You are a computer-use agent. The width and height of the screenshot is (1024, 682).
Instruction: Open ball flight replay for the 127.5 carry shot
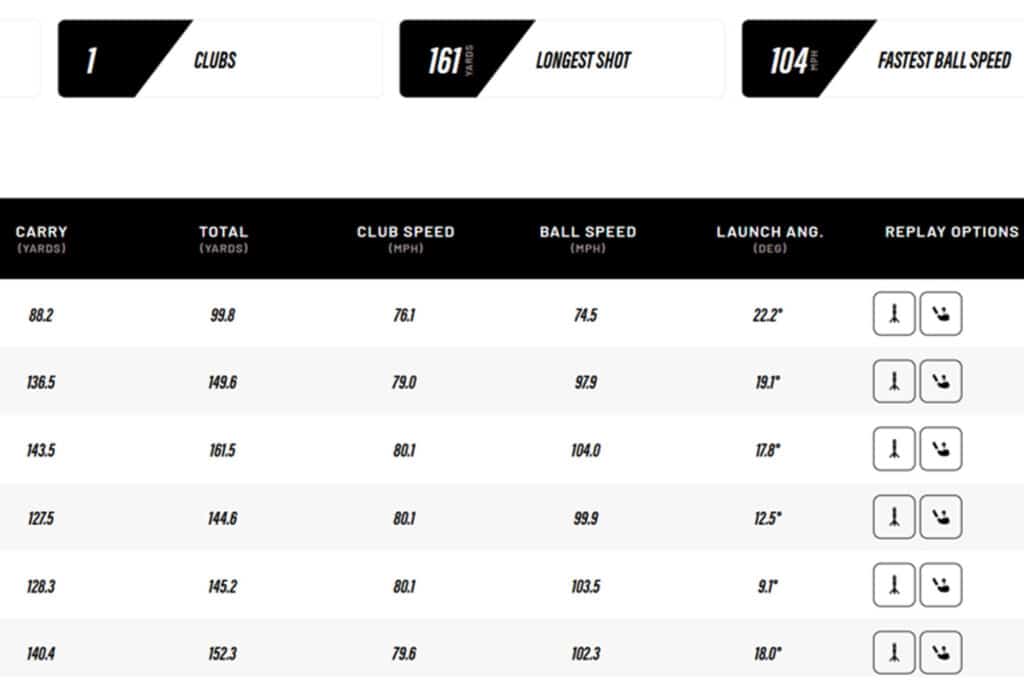click(894, 517)
